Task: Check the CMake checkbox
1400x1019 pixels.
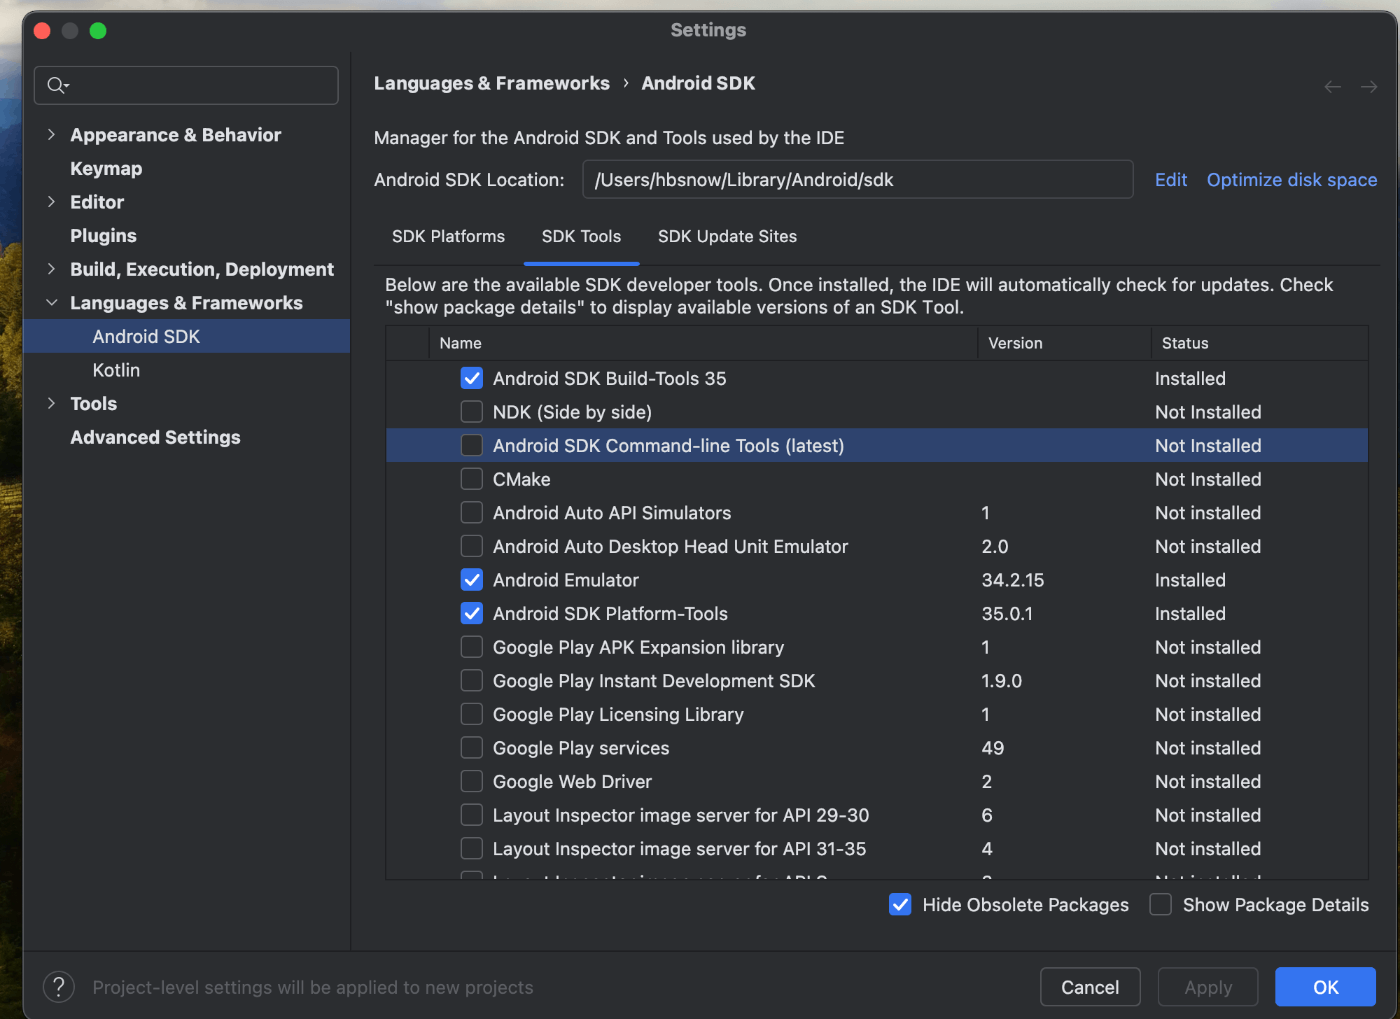Action: coord(472,479)
